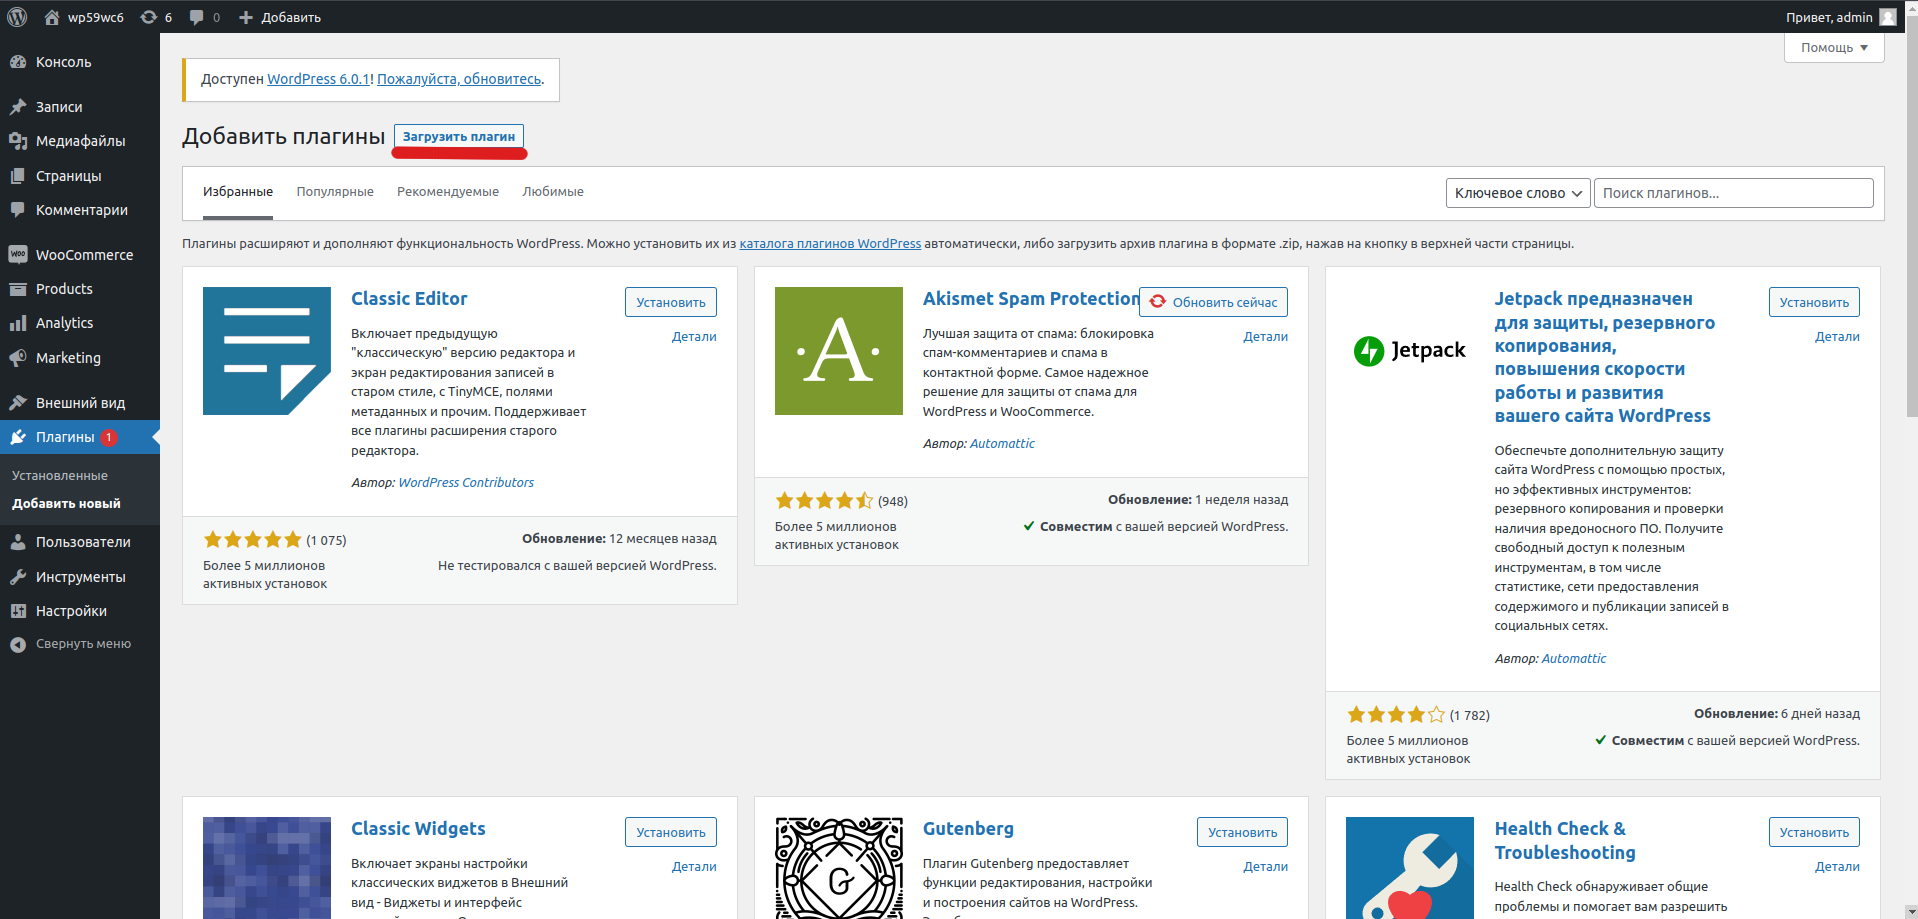Viewport: 1918px width, 919px height.
Task: Open WooCommerce from the sidebar
Action: [84, 255]
